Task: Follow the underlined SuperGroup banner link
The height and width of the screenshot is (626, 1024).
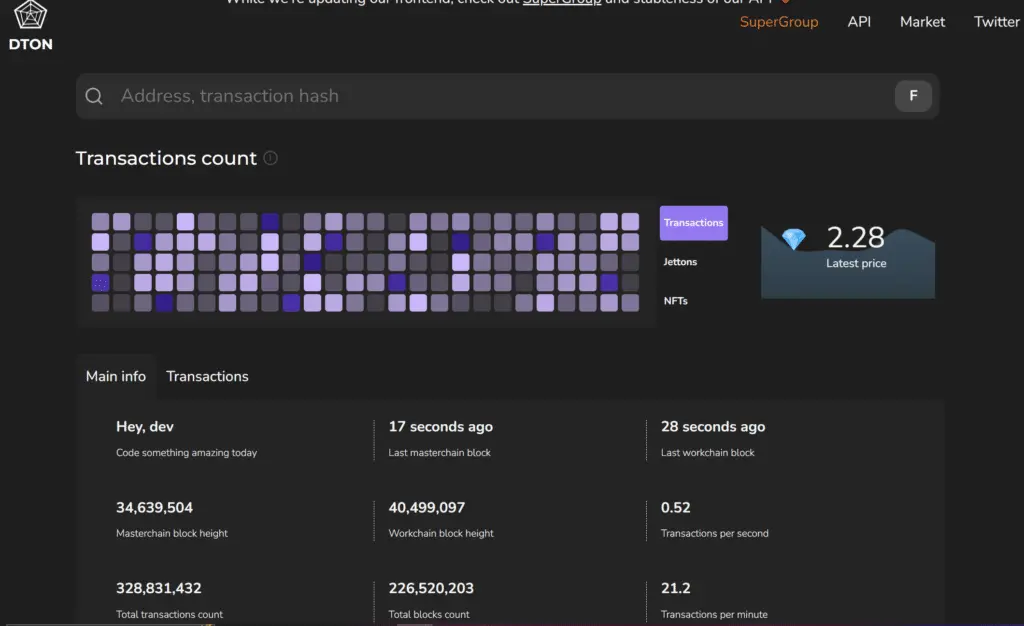Action: coord(562,3)
